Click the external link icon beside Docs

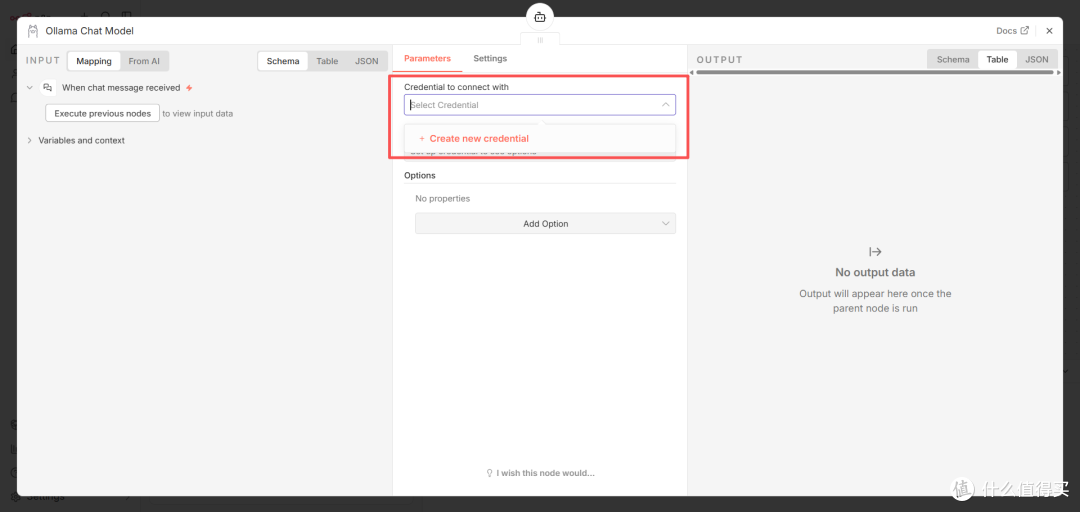[x=1024, y=30]
